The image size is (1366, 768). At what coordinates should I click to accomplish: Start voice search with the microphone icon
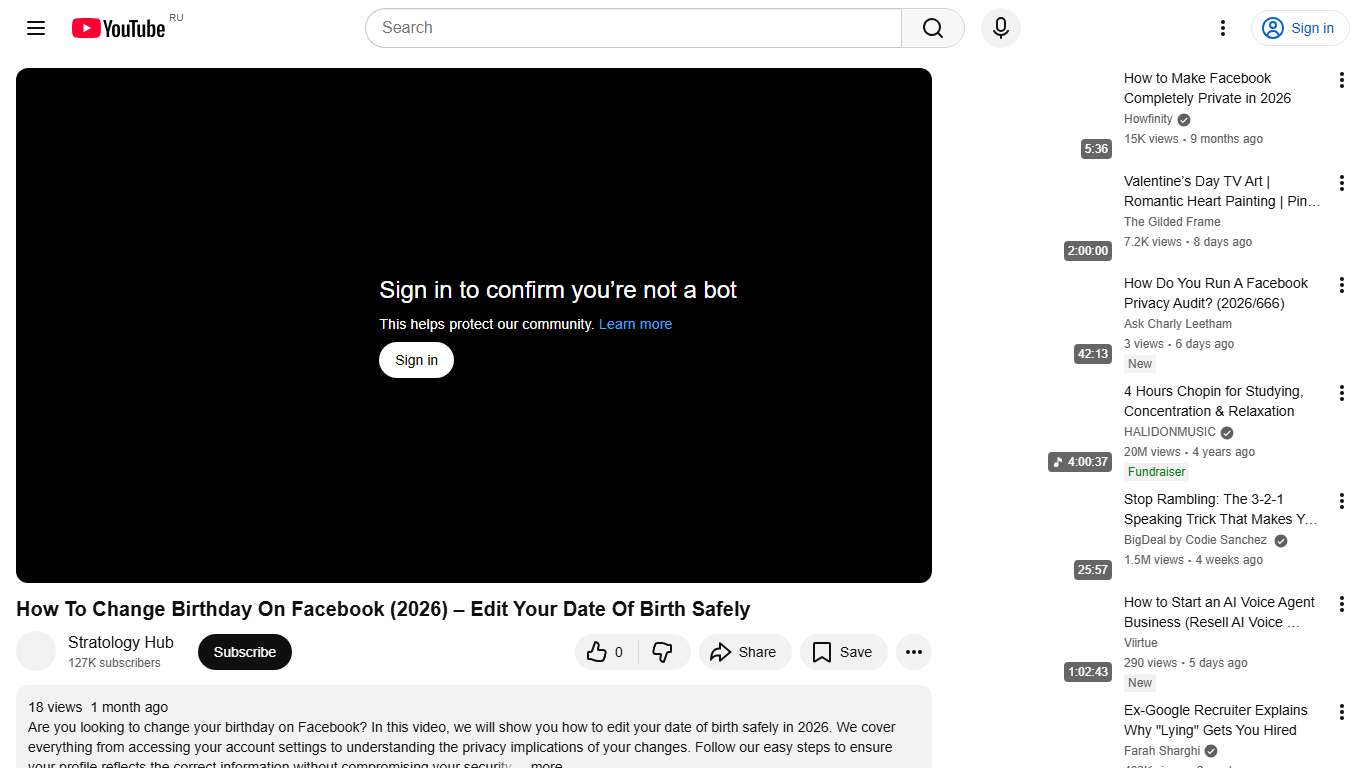1000,28
